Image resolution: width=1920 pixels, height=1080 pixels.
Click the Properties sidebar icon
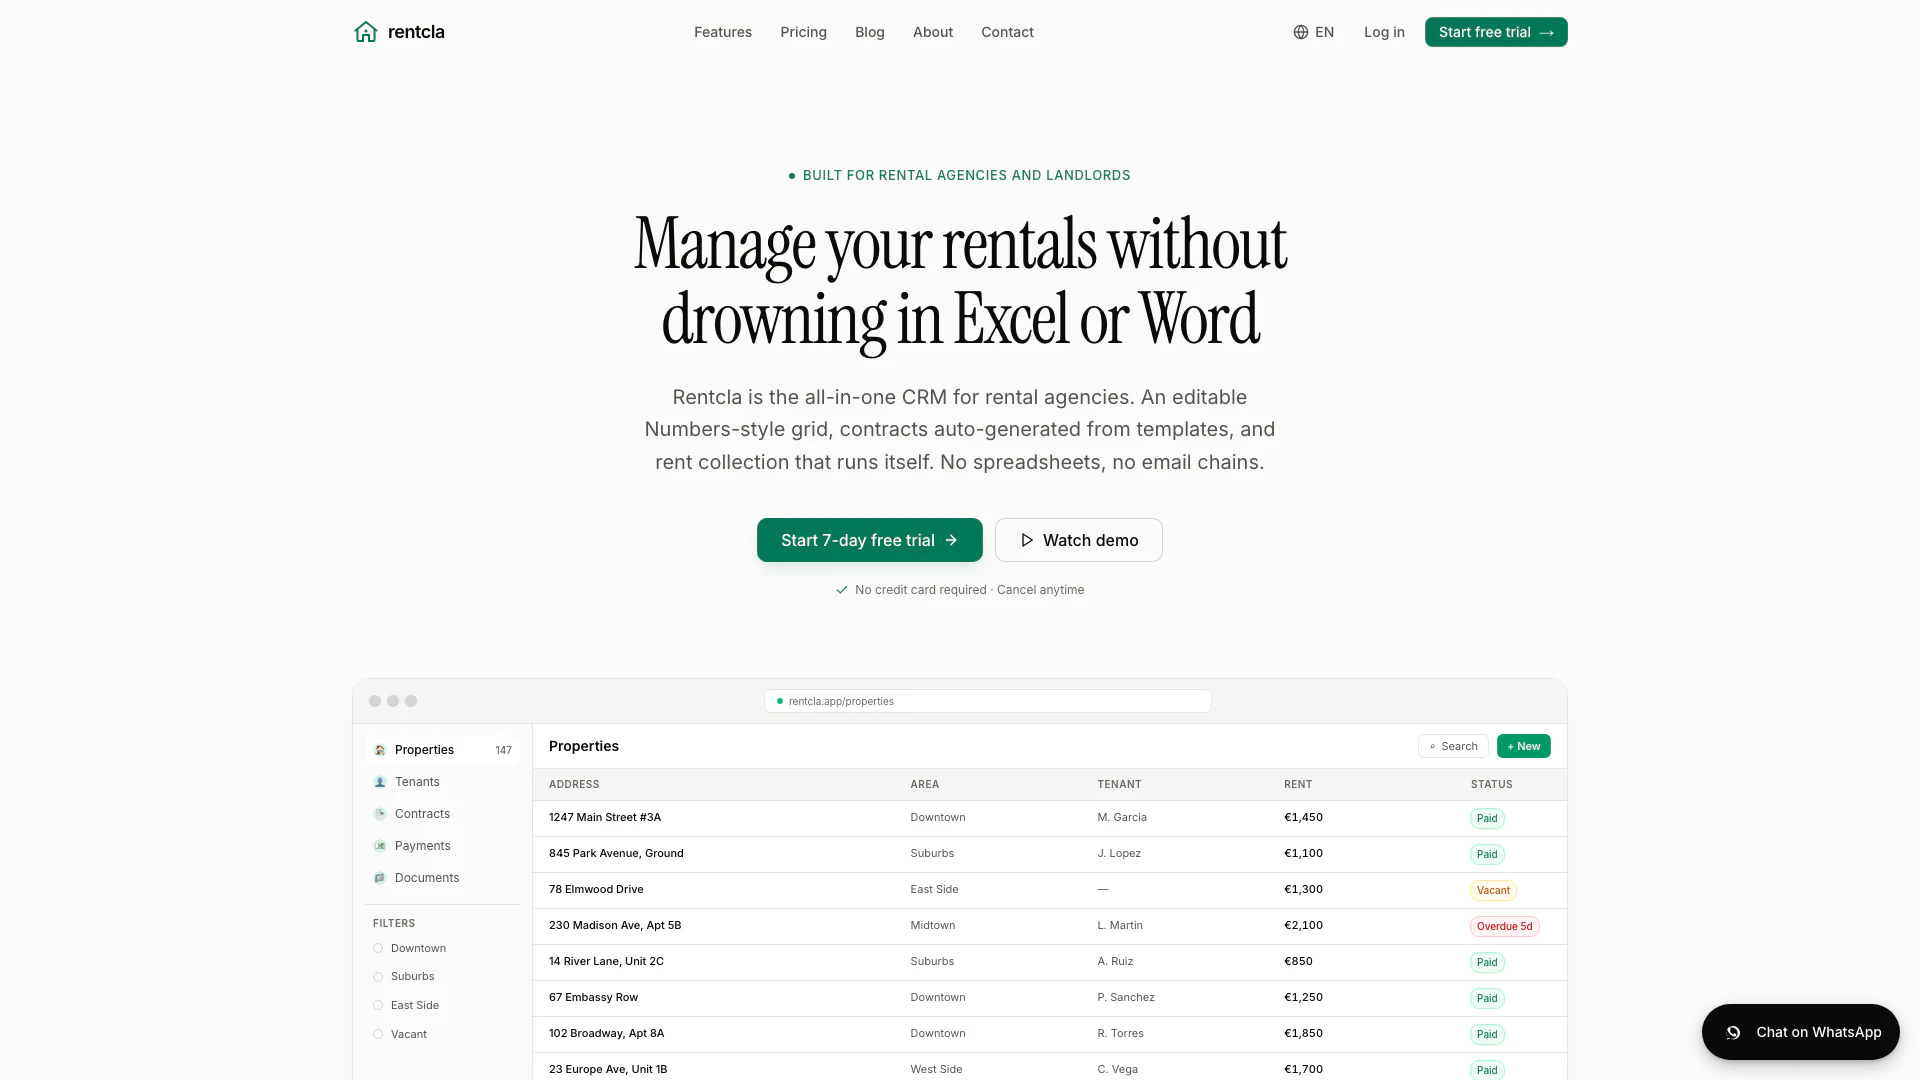[x=380, y=750]
